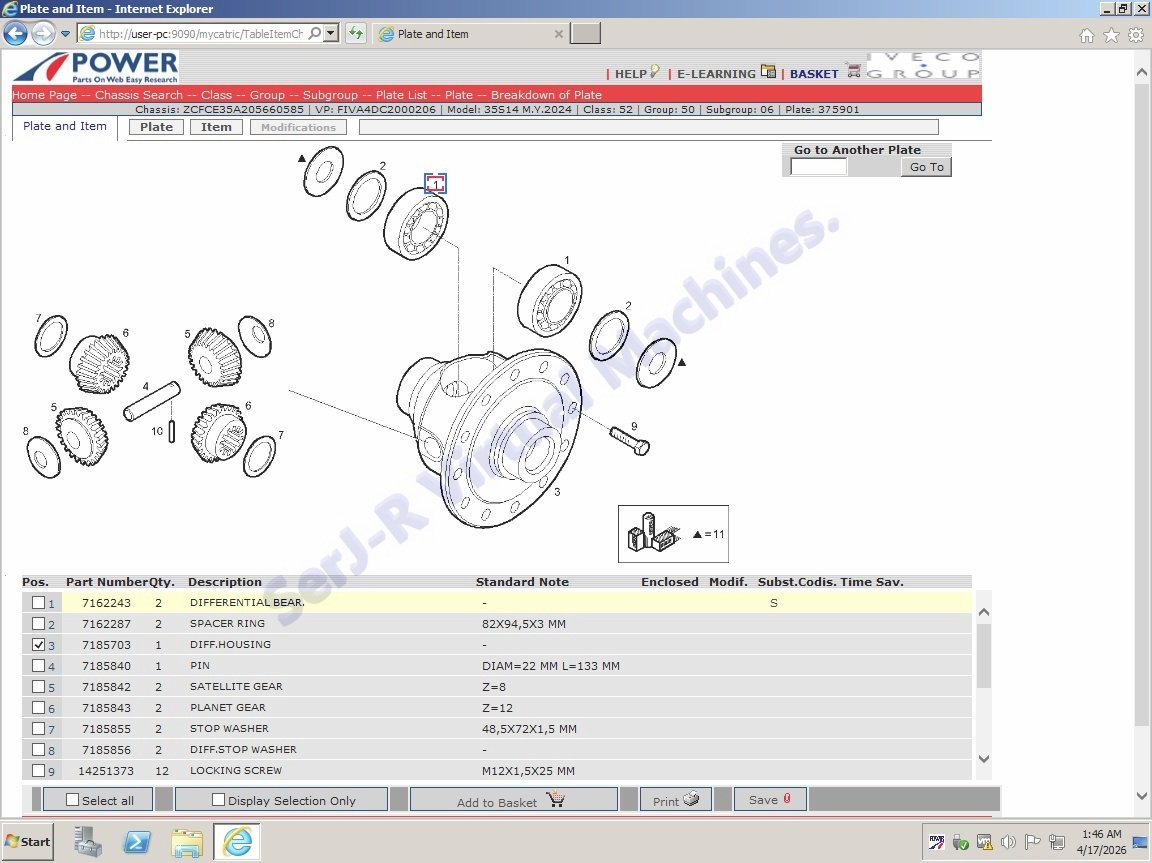This screenshot has height=863, width=1152.
Task: Open the recent pages dropdown arrow
Action: coord(65,34)
